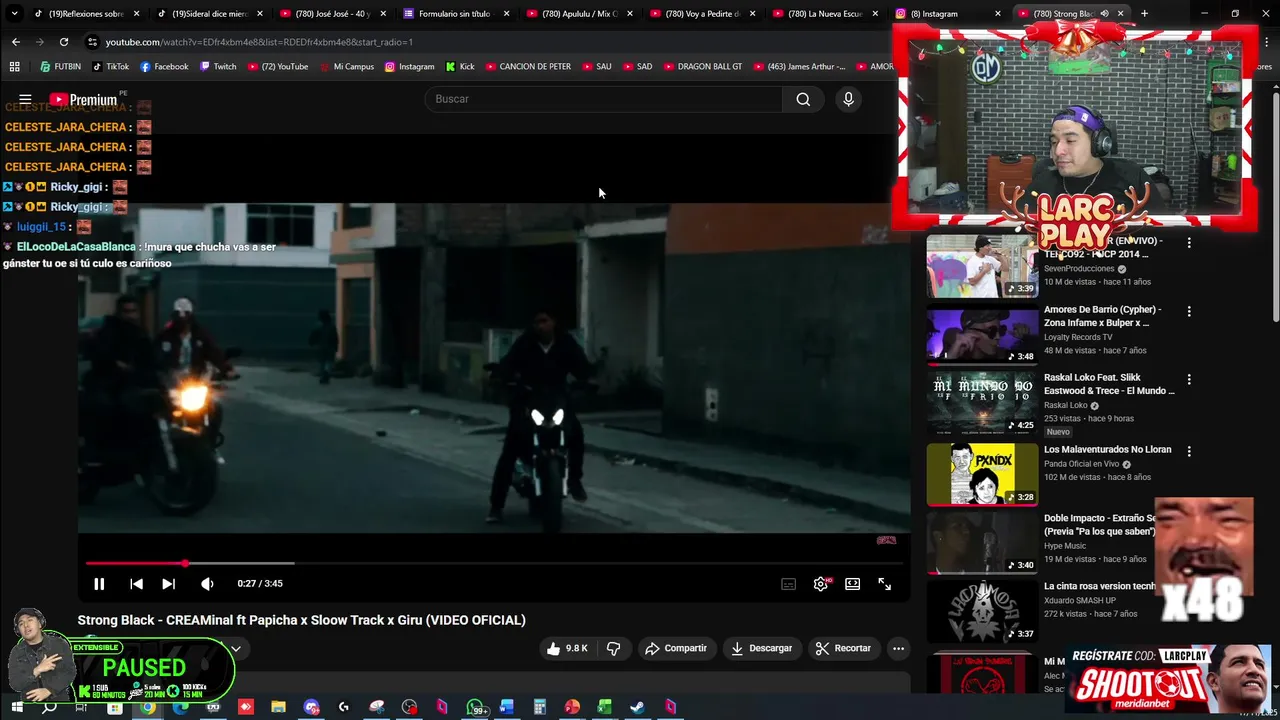Go back with browser back arrow
1280x720 pixels.
[16, 42]
